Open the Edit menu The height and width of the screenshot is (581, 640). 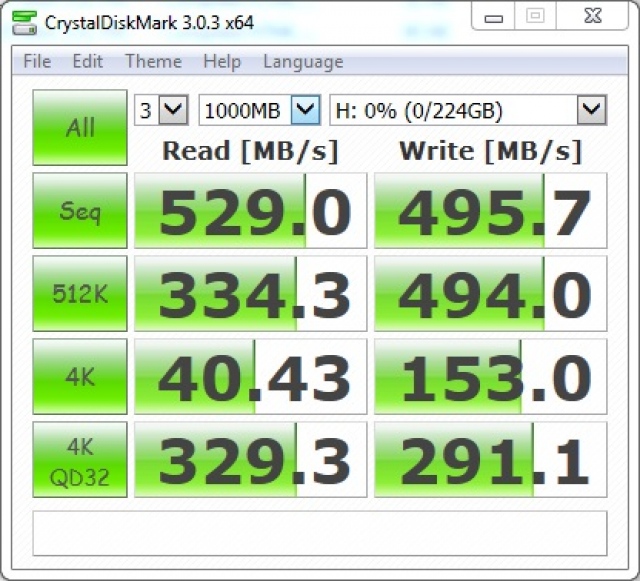tap(87, 62)
